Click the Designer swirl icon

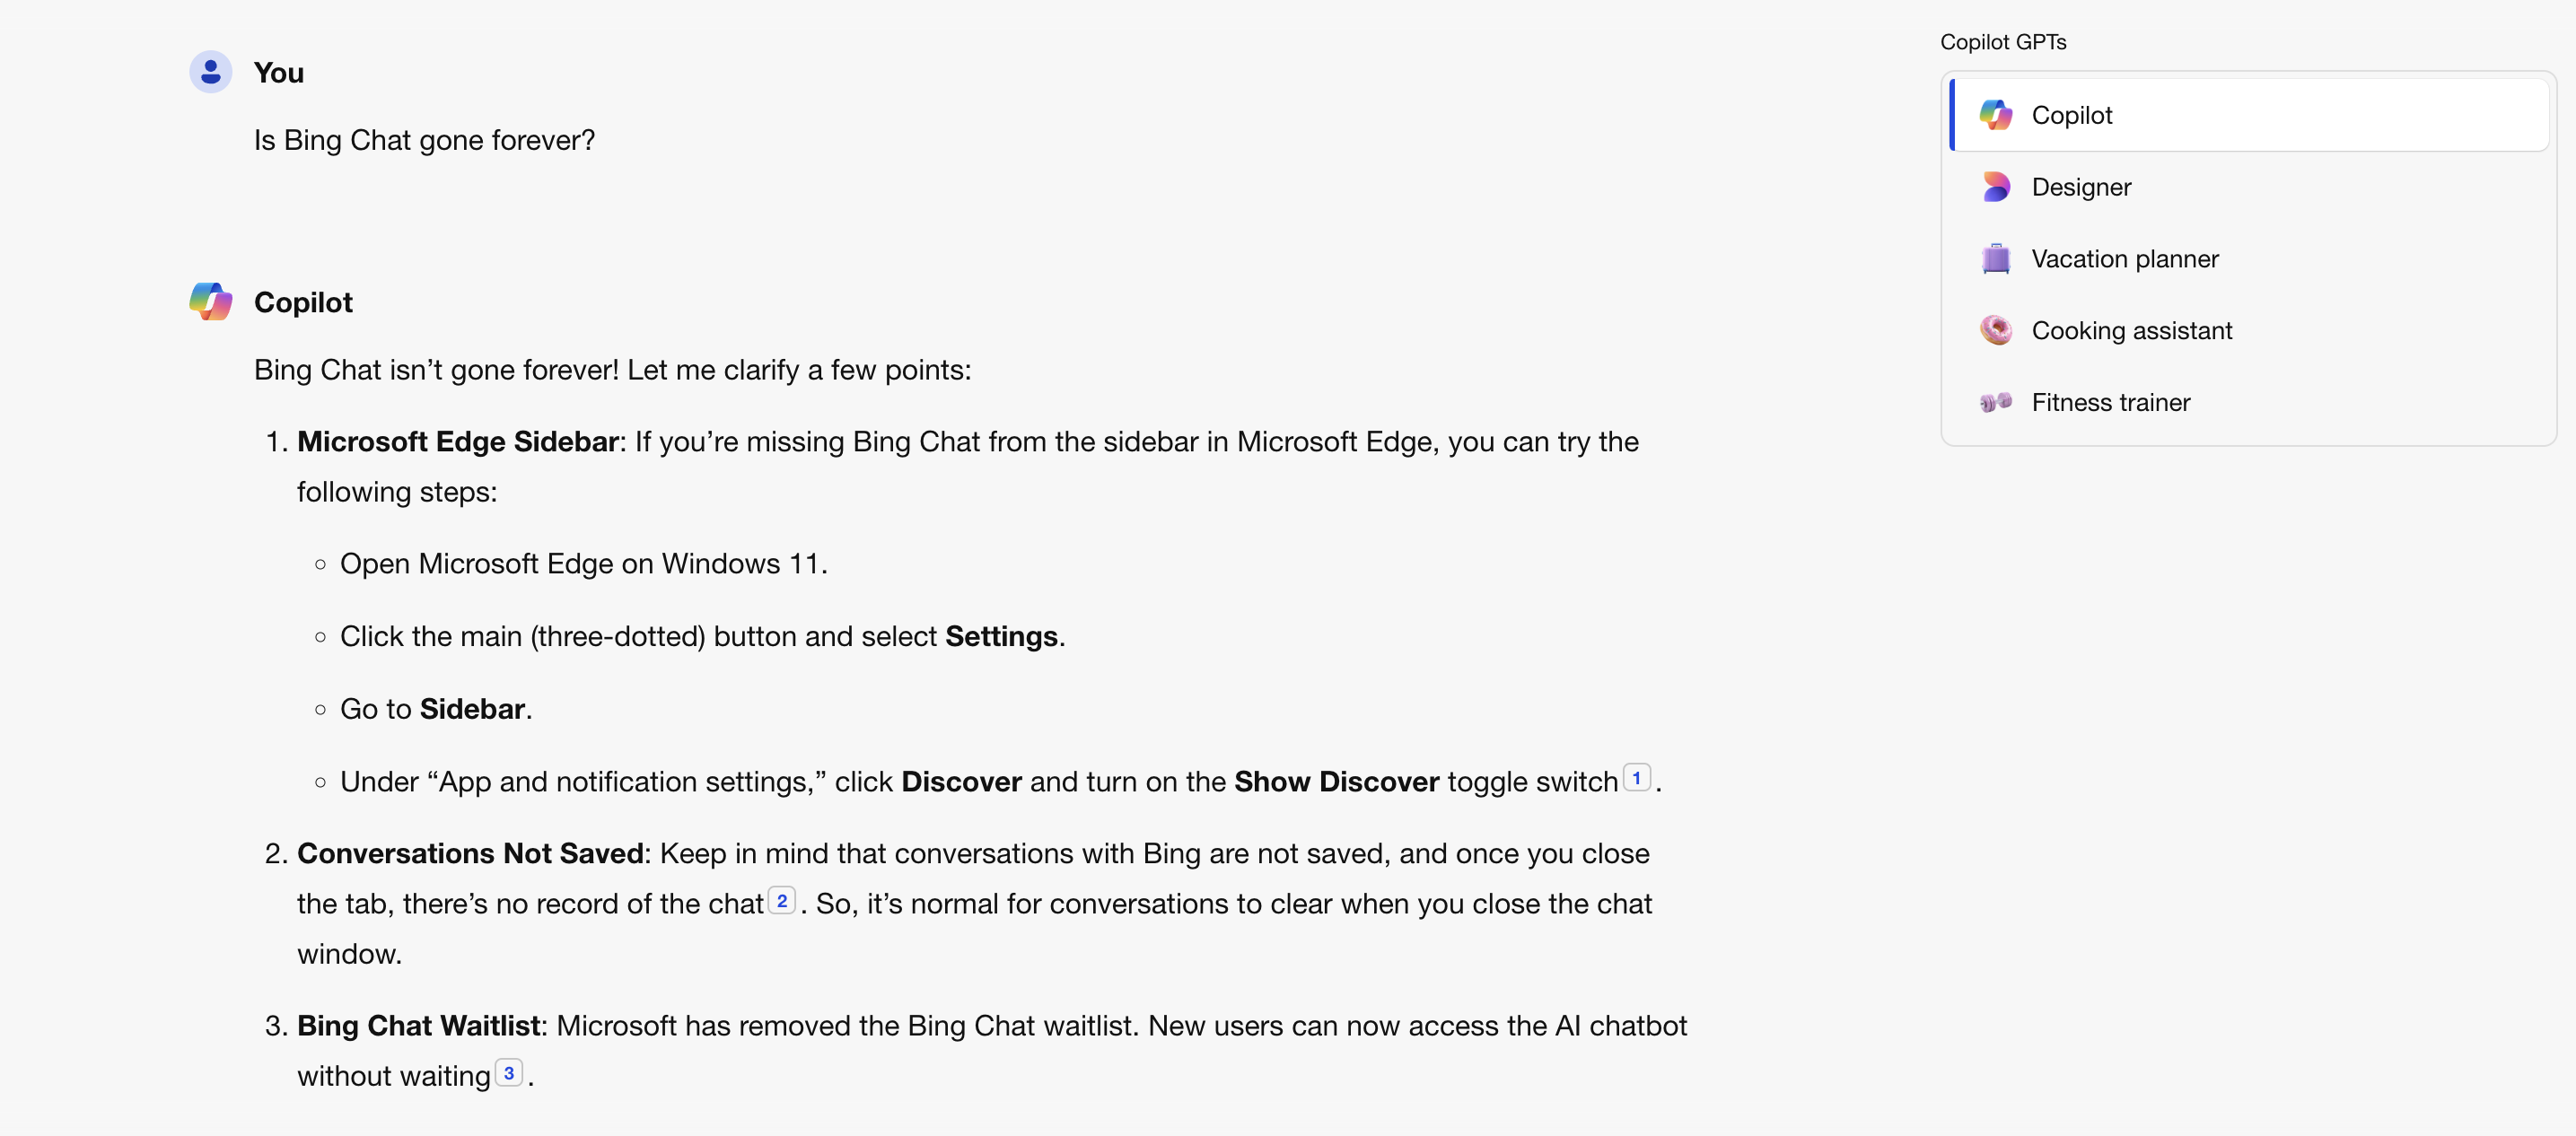1996,187
